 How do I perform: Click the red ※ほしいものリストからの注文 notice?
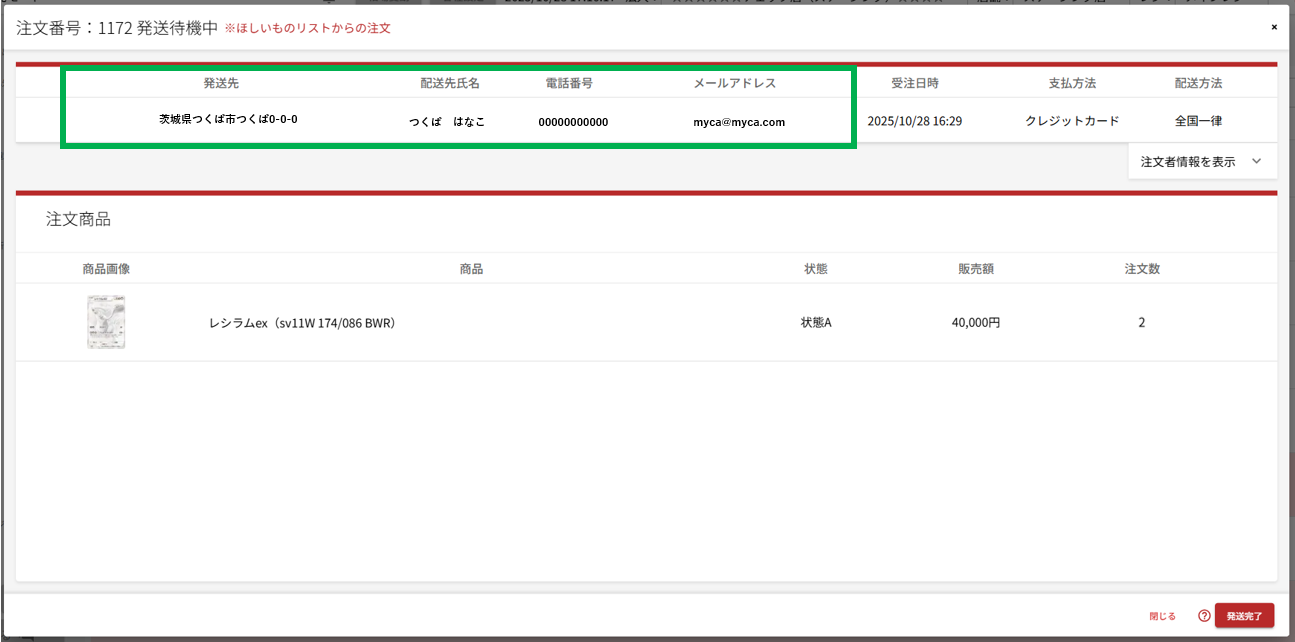[x=307, y=28]
